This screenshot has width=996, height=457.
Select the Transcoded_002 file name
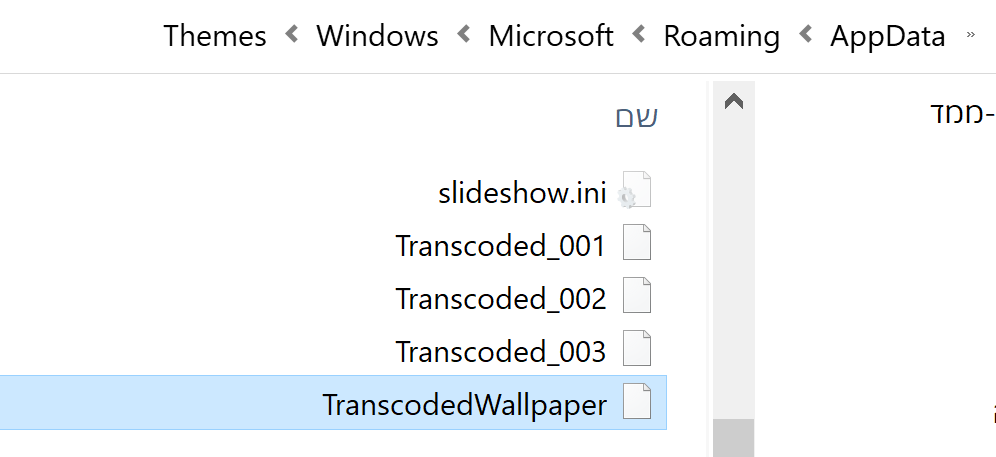click(x=501, y=298)
